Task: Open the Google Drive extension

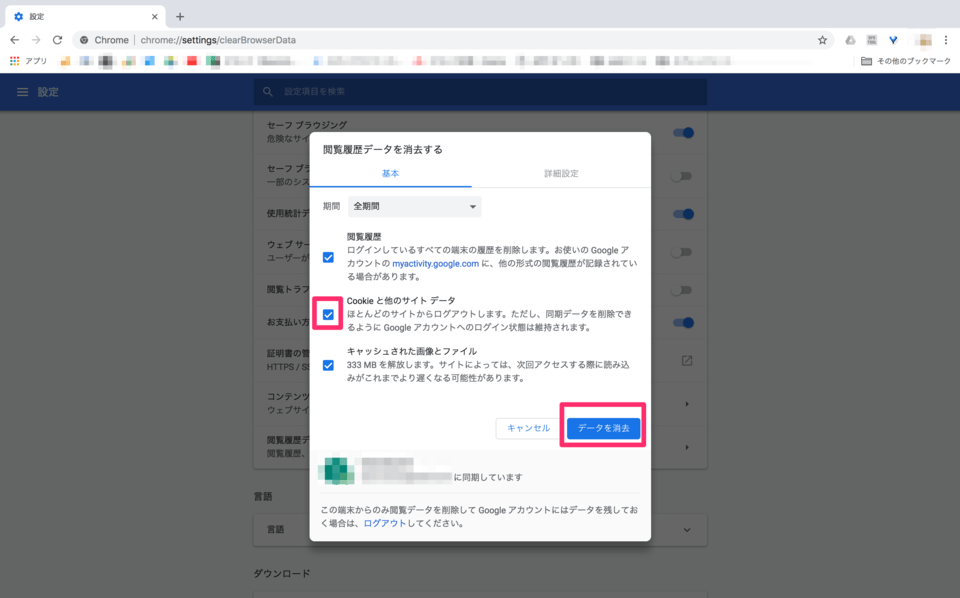Action: (850, 40)
